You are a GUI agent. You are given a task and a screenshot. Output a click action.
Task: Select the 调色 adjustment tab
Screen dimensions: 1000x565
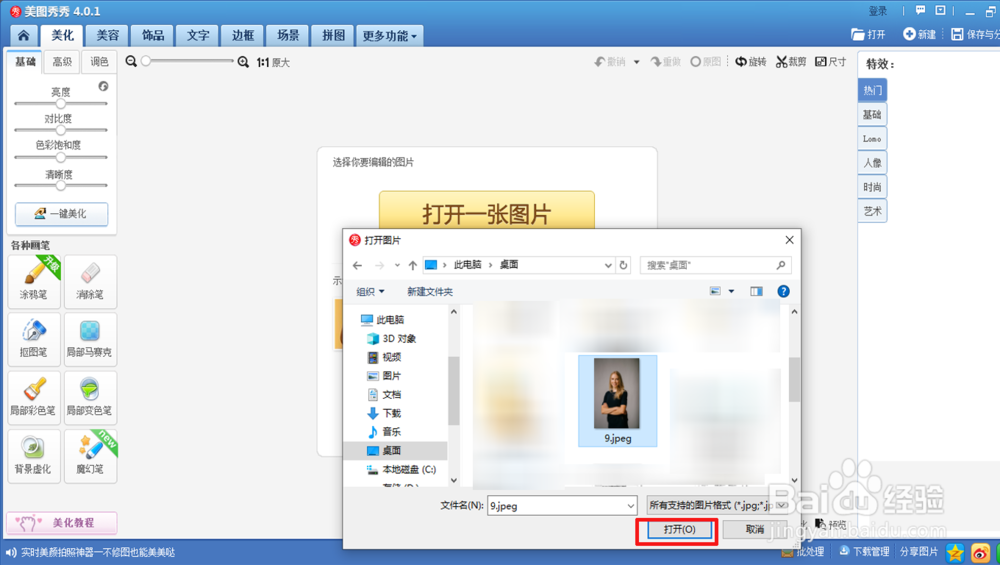pos(99,61)
